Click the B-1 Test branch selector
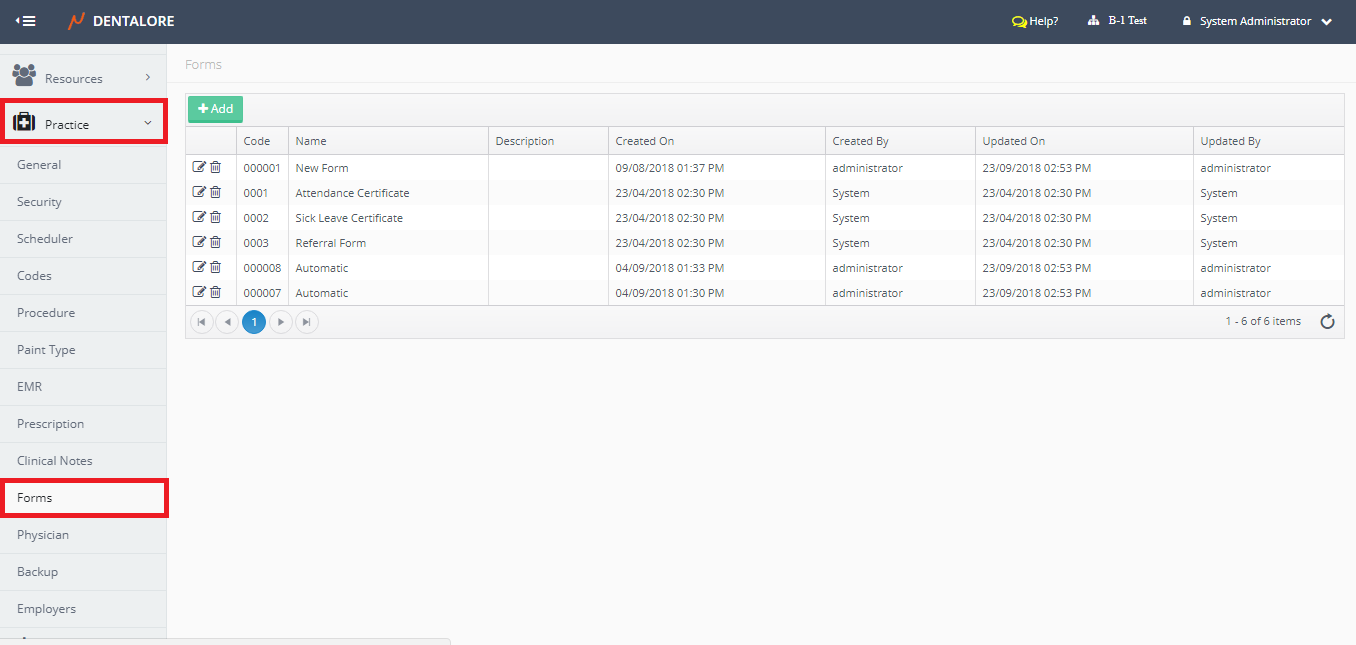The image size is (1356, 645). pyautogui.click(x=1117, y=21)
